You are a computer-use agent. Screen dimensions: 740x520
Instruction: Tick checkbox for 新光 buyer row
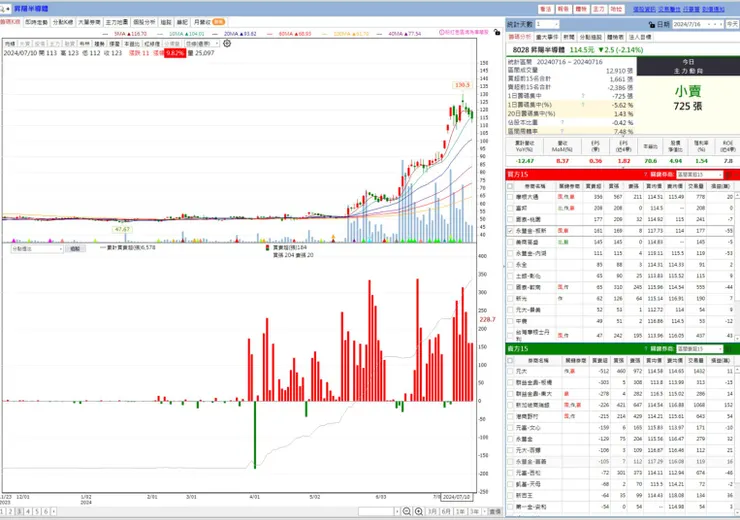510,299
